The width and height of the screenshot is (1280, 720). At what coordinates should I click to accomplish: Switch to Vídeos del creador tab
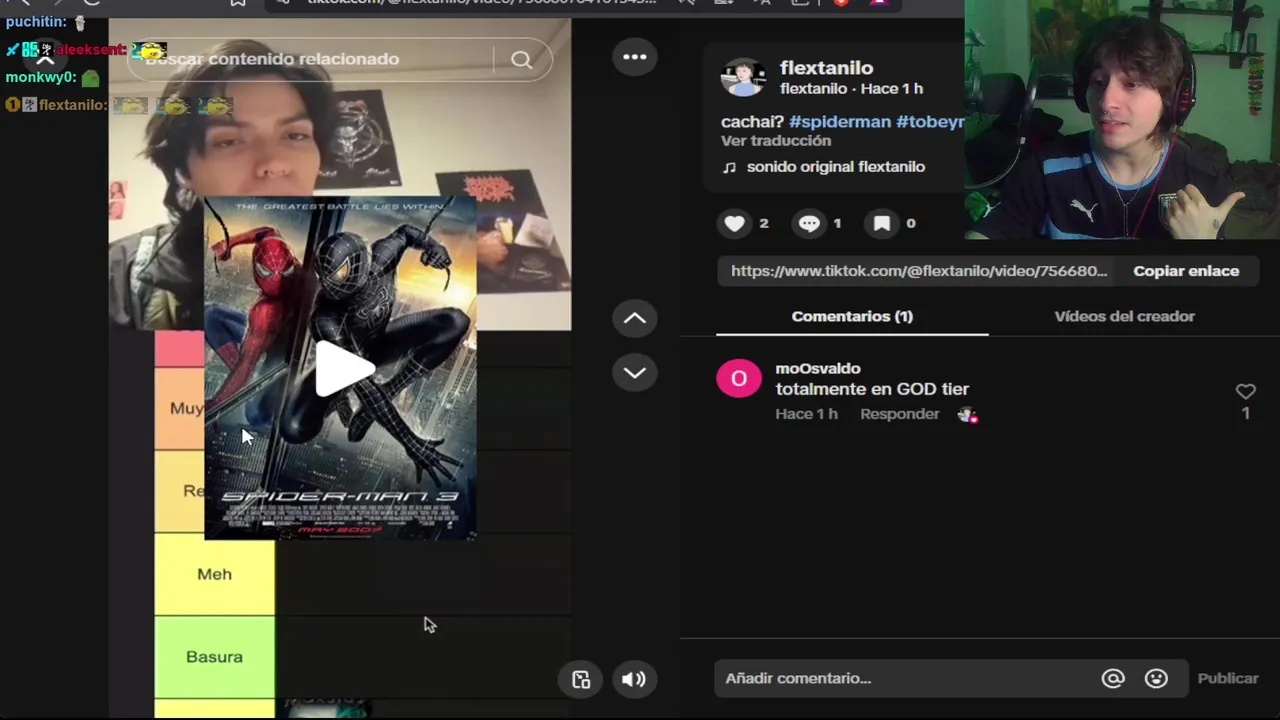click(x=1124, y=316)
